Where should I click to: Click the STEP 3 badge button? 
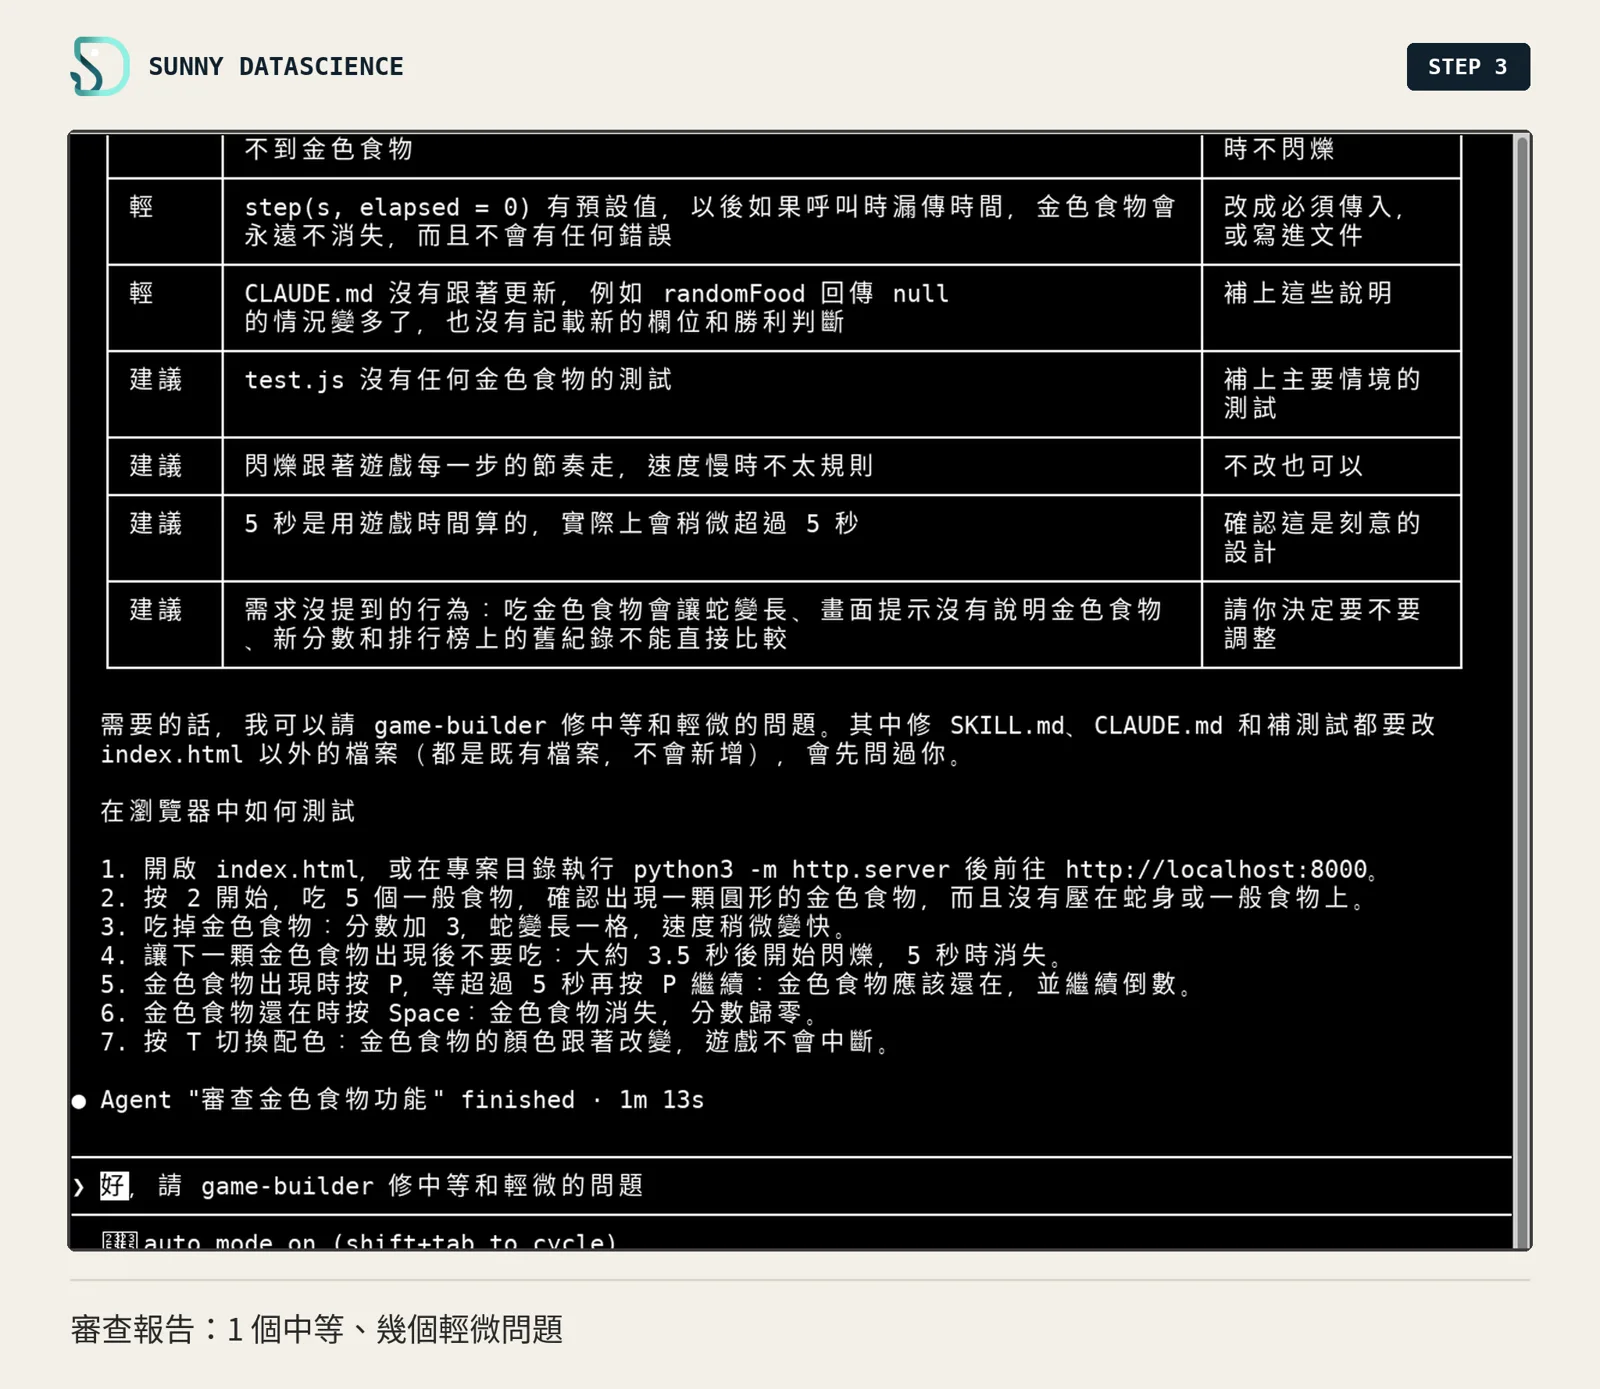coord(1468,67)
